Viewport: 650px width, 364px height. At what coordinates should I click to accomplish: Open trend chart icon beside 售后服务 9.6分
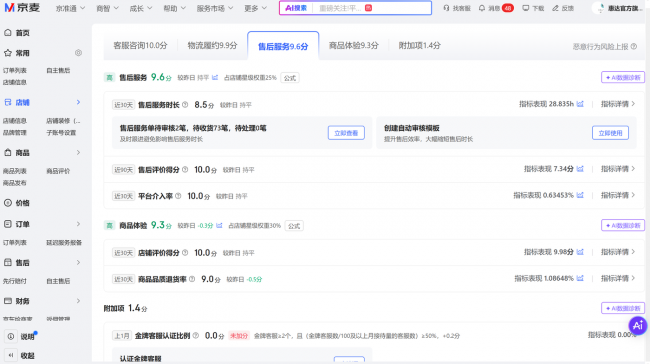click(215, 78)
